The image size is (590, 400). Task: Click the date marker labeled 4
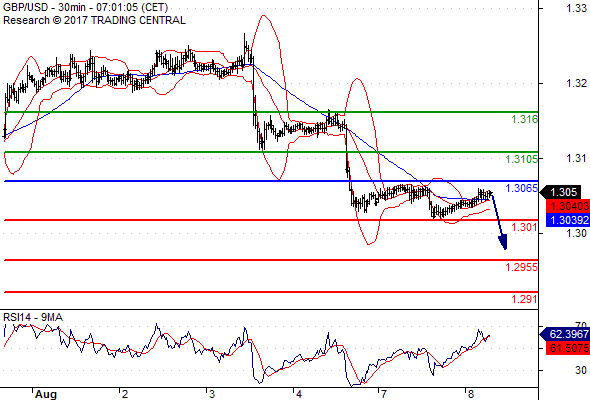(299, 394)
